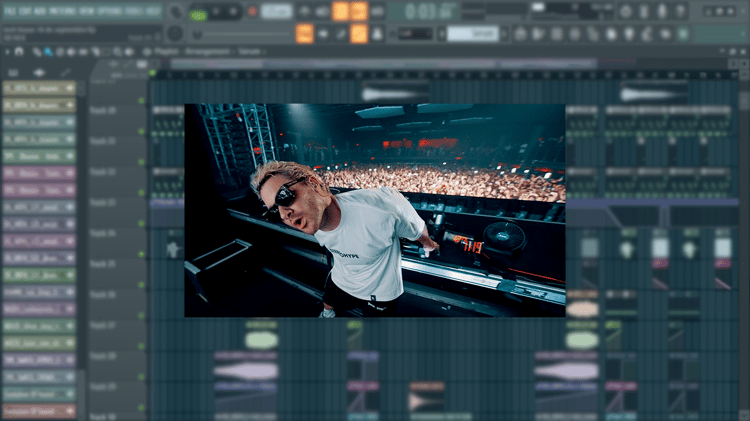Click the playlist horizontal scrollbar

(384, 63)
